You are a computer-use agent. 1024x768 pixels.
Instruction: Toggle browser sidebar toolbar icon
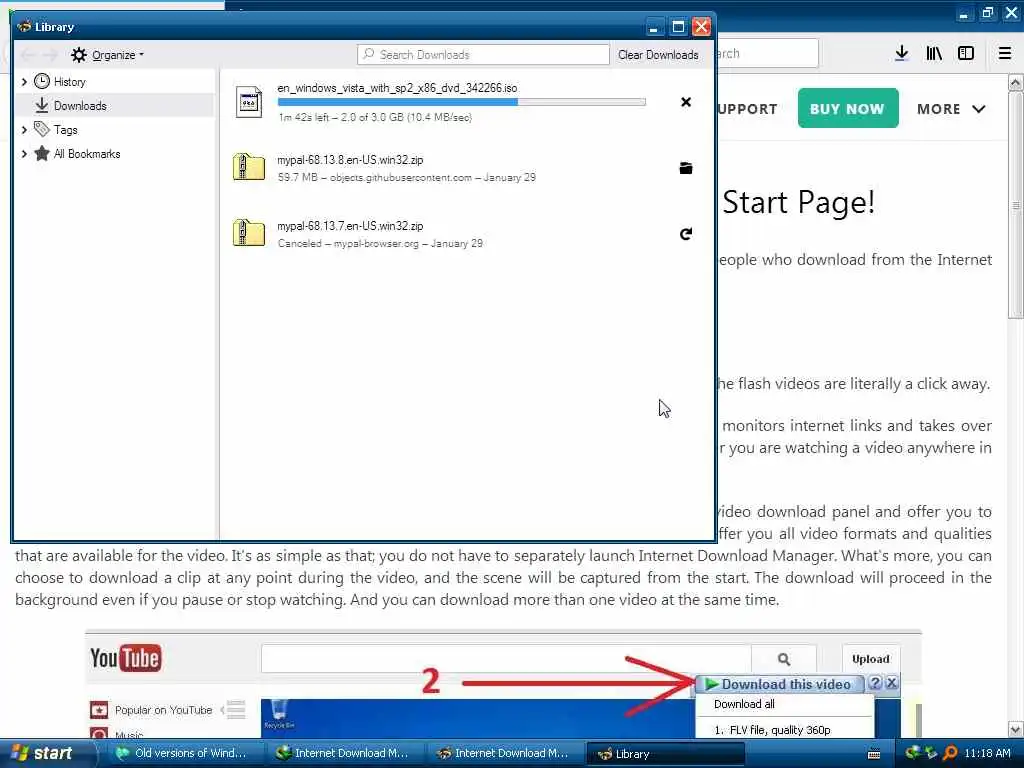tap(966, 54)
